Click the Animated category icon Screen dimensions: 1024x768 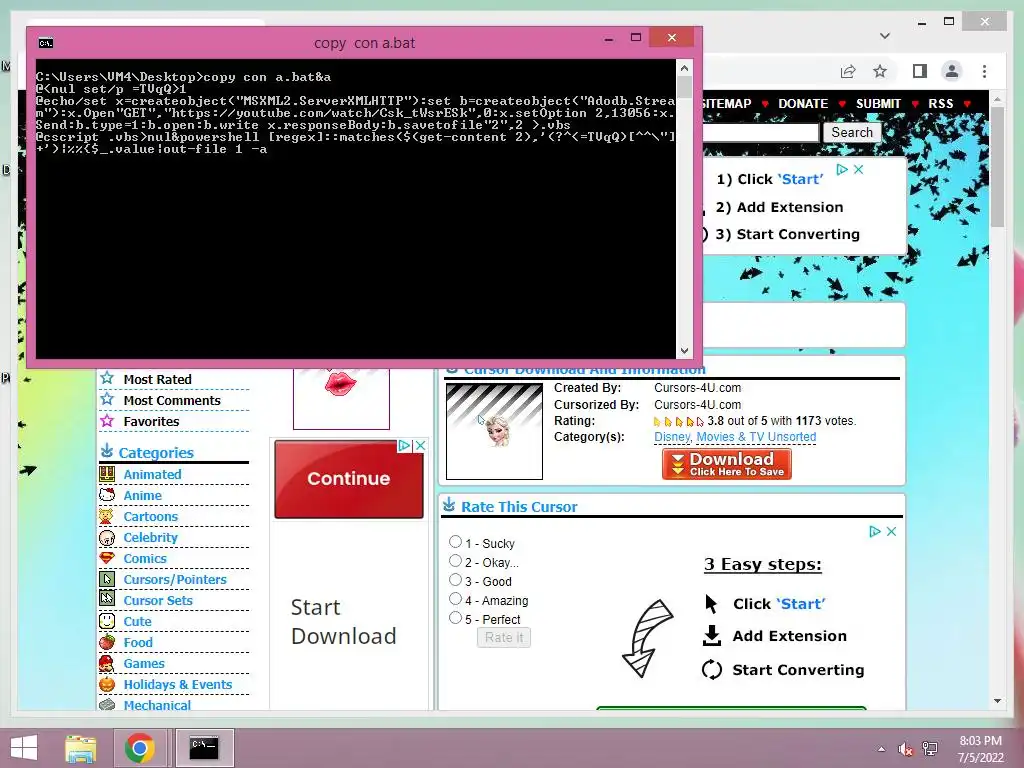tap(107, 474)
